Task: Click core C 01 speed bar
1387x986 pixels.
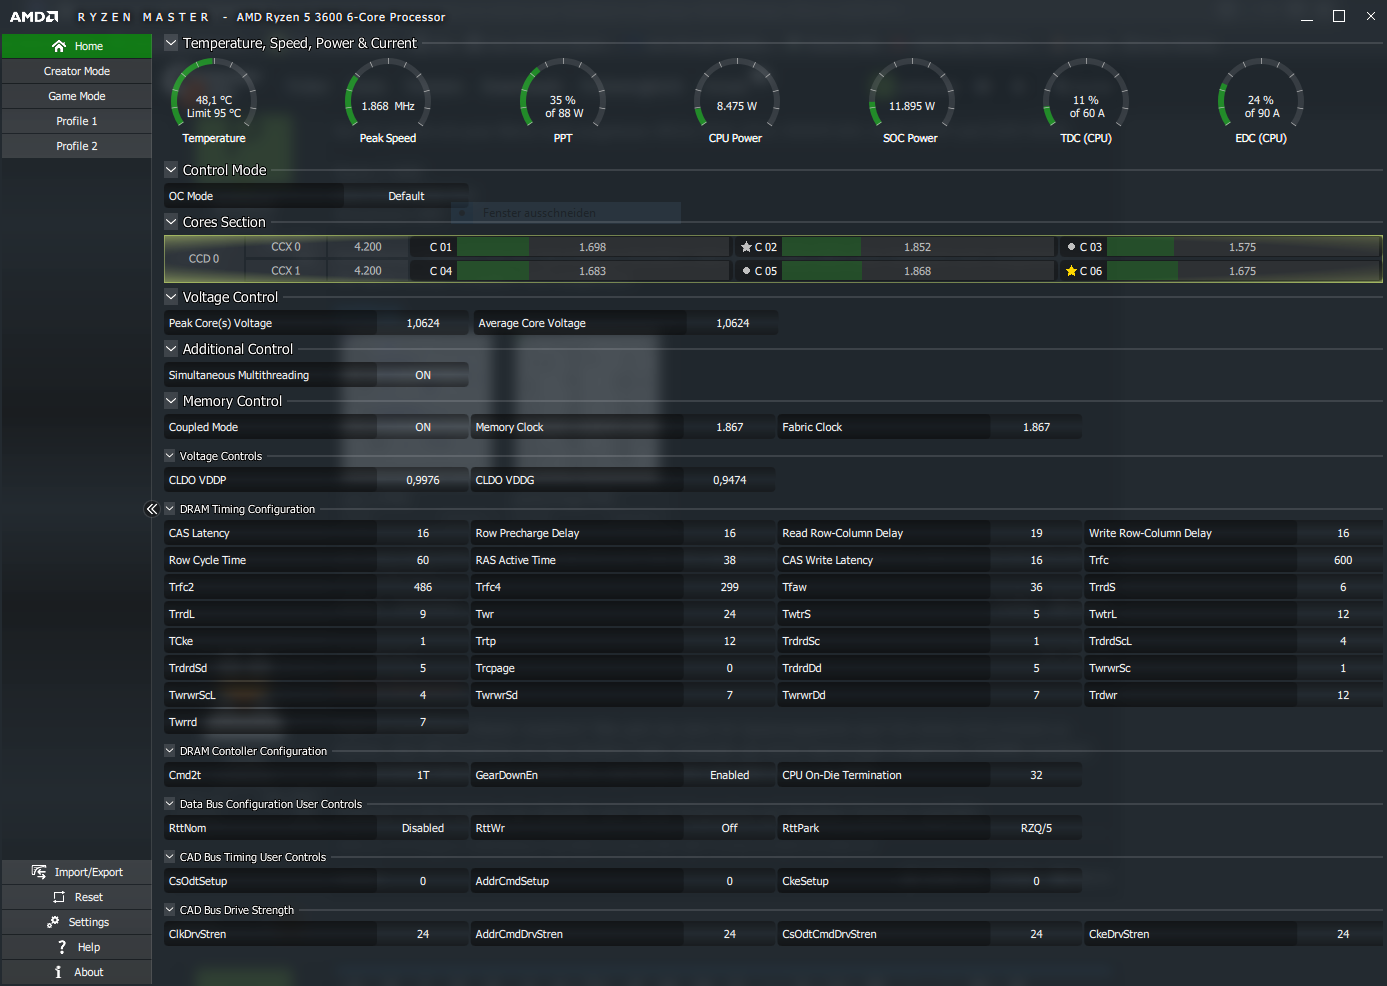Action: pyautogui.click(x=593, y=247)
